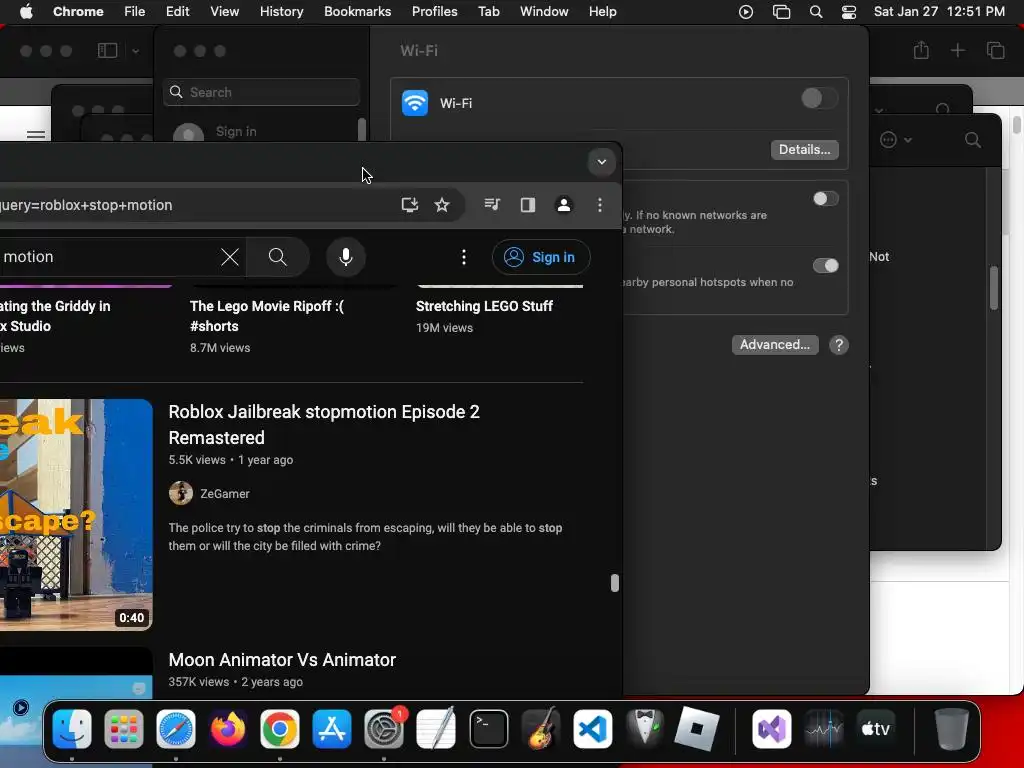Open App Store from the Dock

[332, 729]
